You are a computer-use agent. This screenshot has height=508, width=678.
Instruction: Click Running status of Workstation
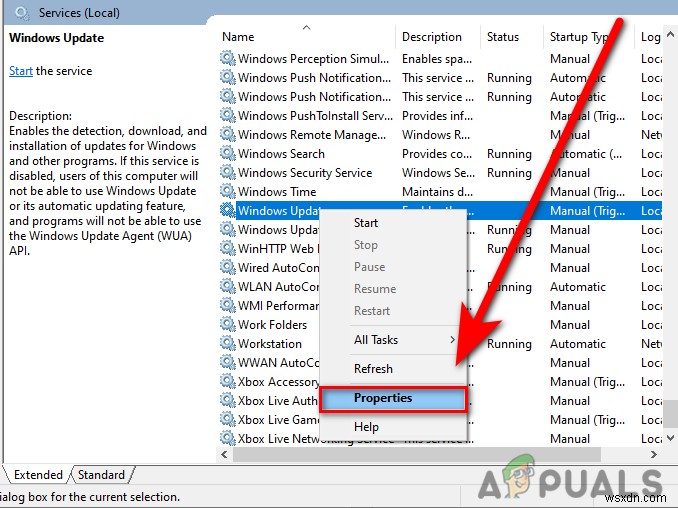[x=509, y=344]
